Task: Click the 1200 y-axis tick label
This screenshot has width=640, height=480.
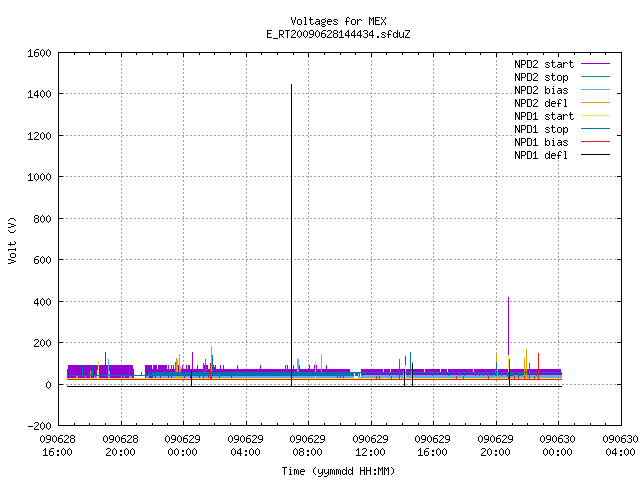Action: coord(39,136)
